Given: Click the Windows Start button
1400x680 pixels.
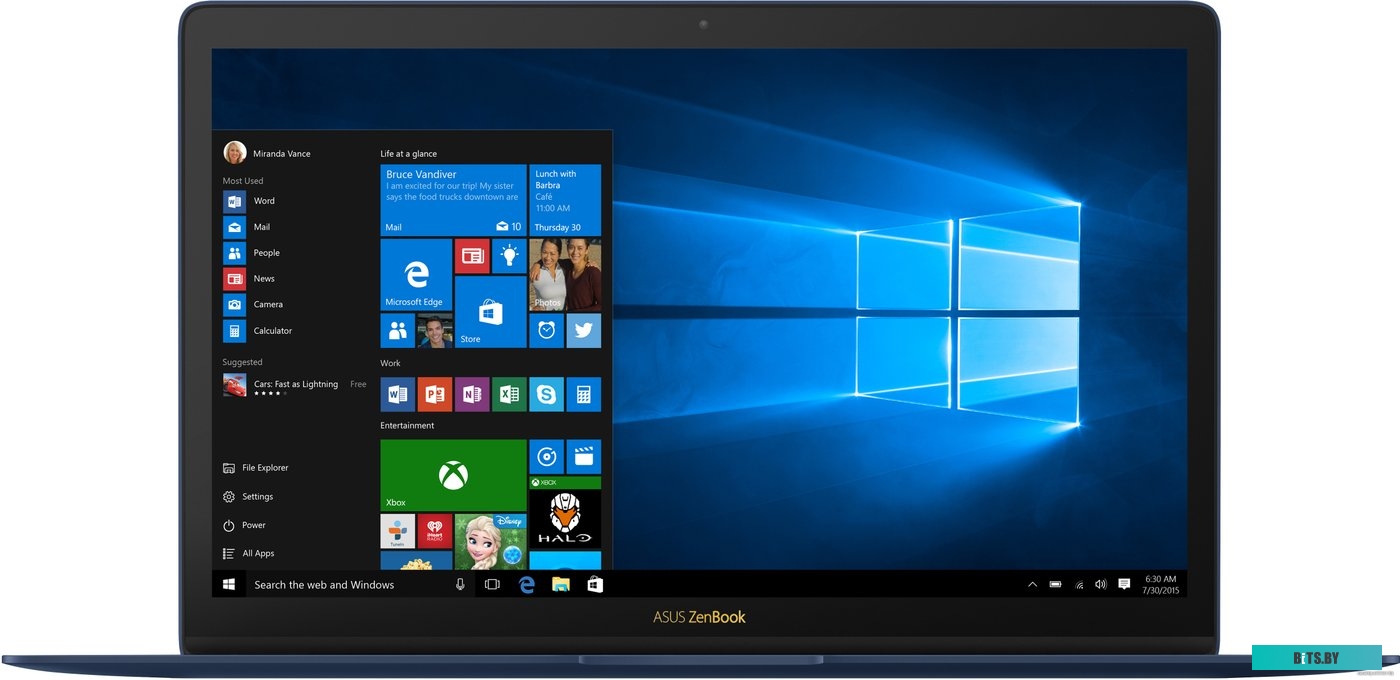Looking at the screenshot, I should point(229,584).
